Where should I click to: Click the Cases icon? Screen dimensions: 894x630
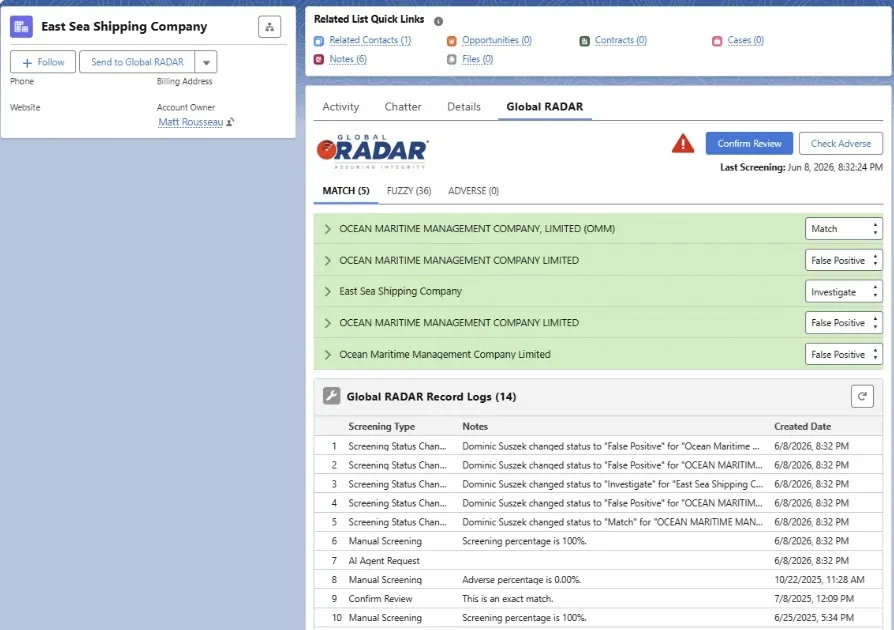pos(717,40)
